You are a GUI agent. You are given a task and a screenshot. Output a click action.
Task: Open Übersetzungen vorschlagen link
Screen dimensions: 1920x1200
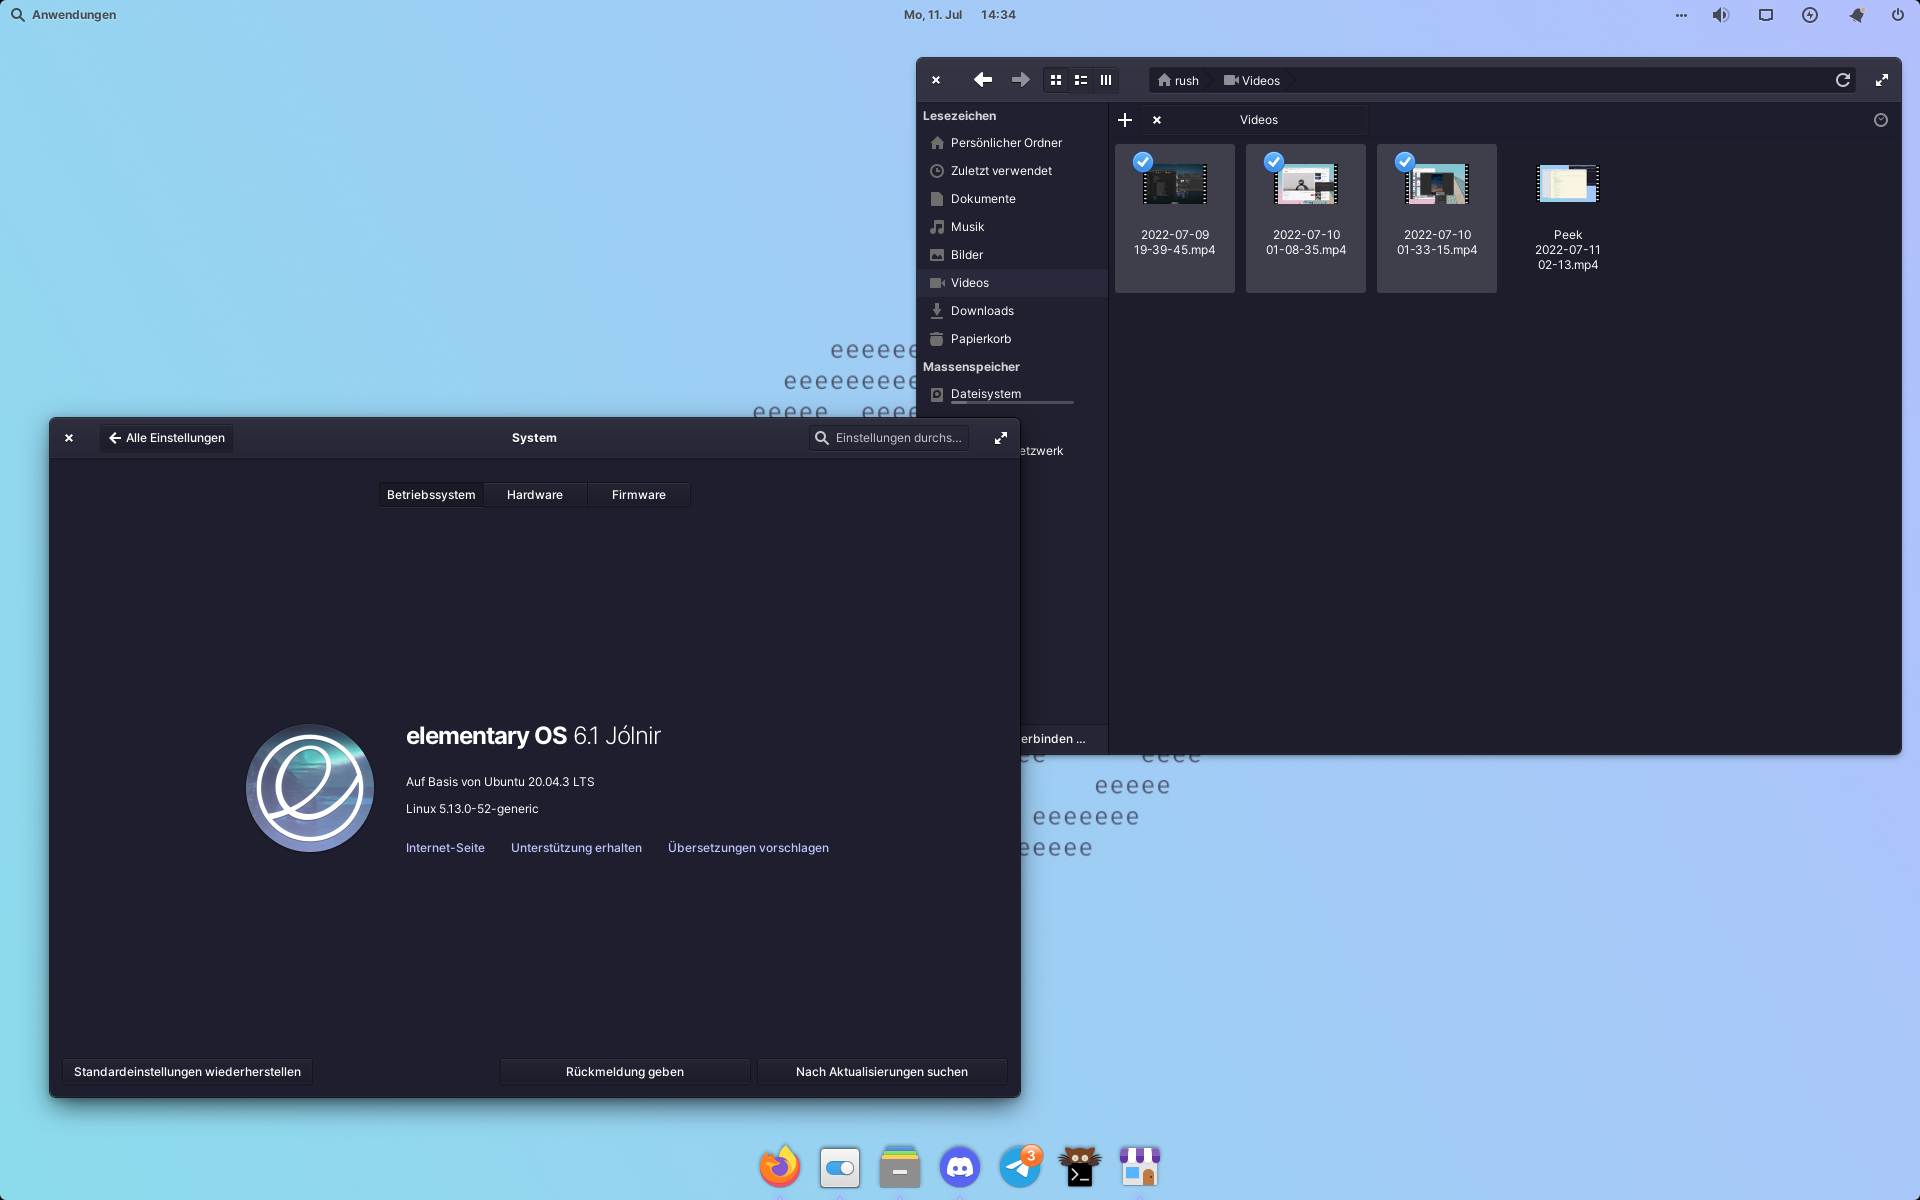click(x=748, y=848)
